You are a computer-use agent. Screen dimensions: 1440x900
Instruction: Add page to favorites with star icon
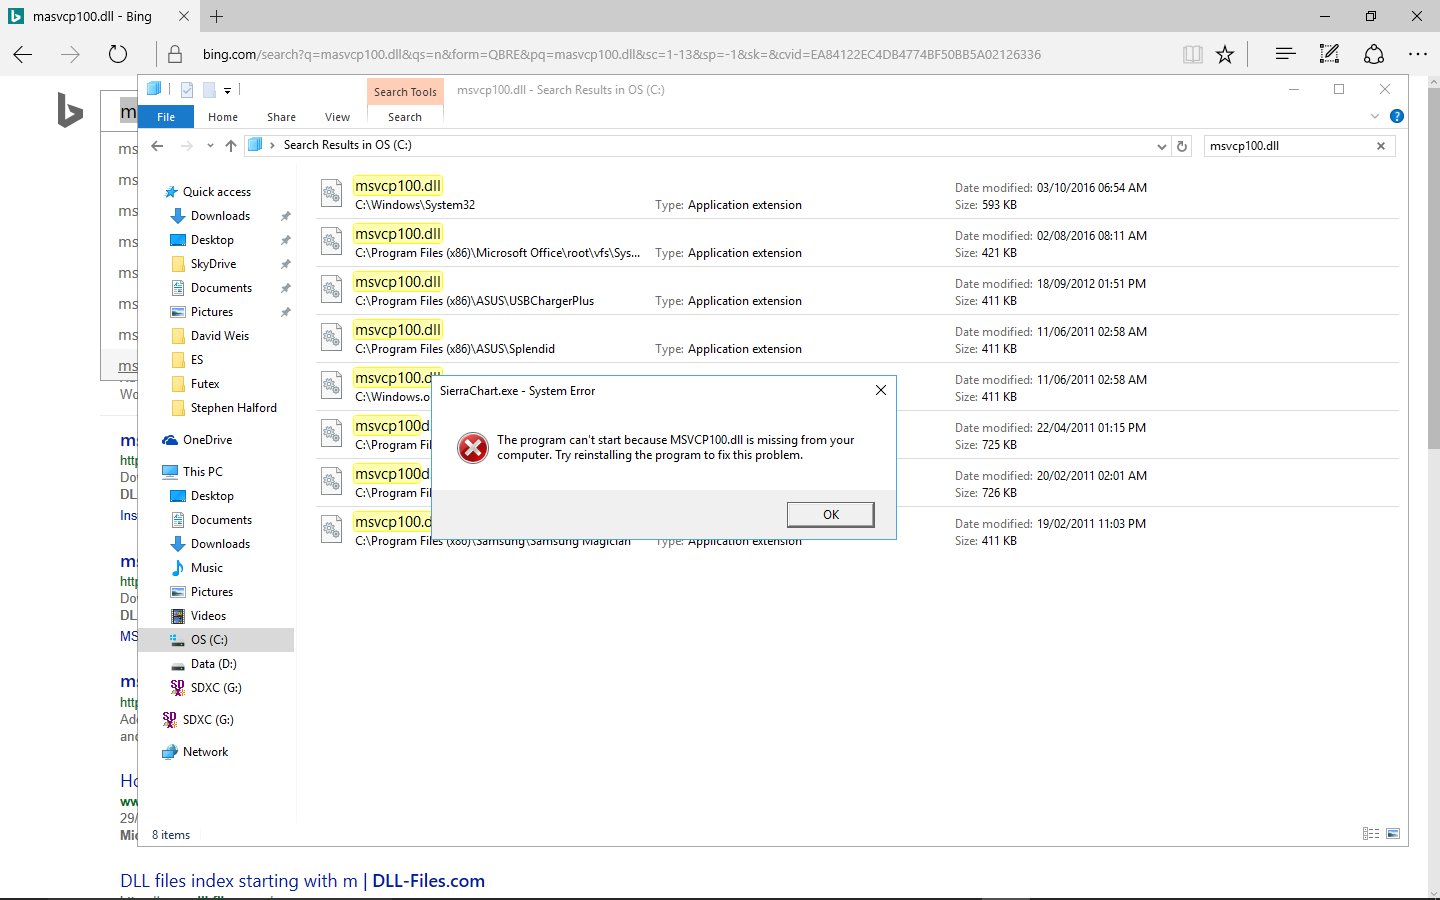click(x=1225, y=54)
